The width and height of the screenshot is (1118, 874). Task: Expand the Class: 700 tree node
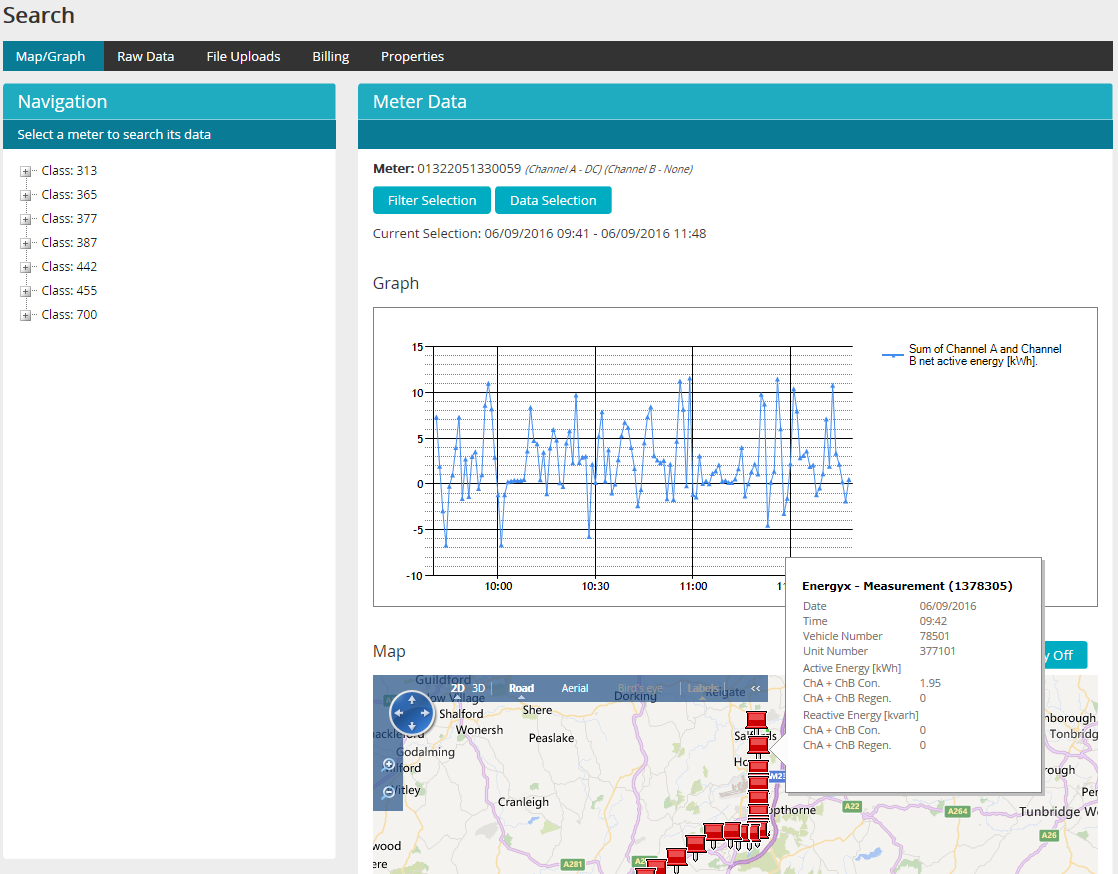(x=26, y=315)
